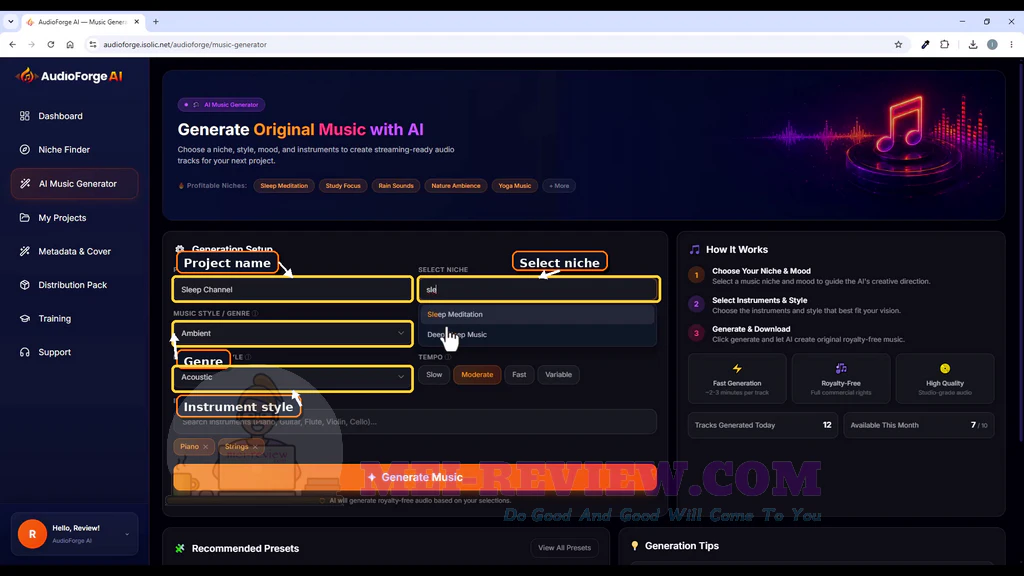Click the instrument search field

point(415,422)
